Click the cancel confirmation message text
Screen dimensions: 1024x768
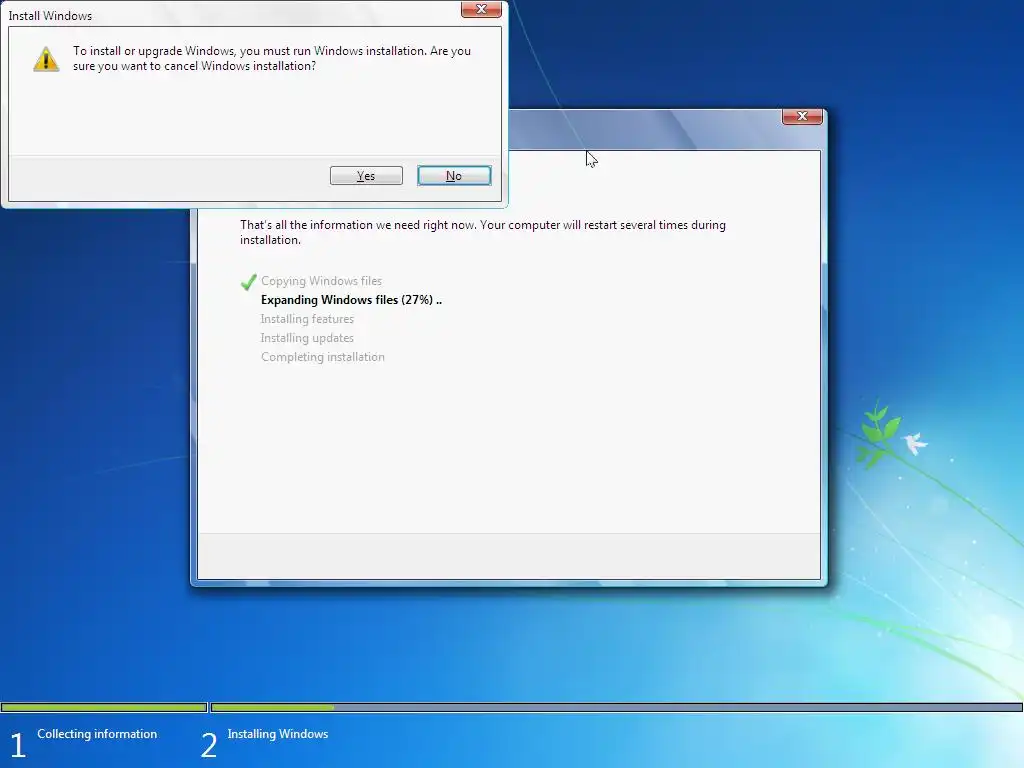point(272,58)
